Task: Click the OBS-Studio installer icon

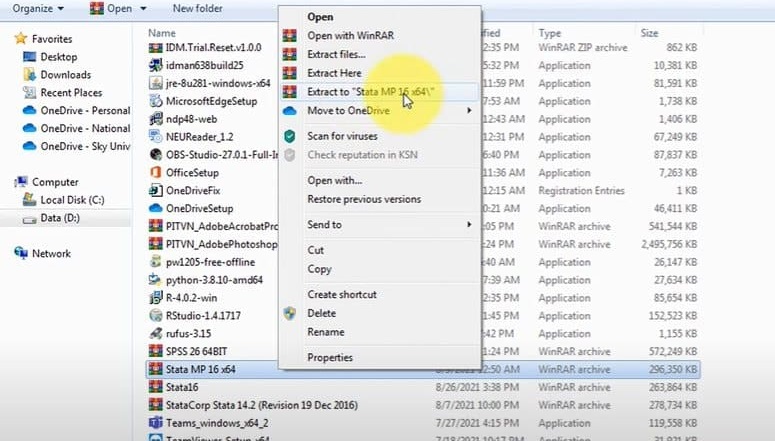Action: pos(155,155)
